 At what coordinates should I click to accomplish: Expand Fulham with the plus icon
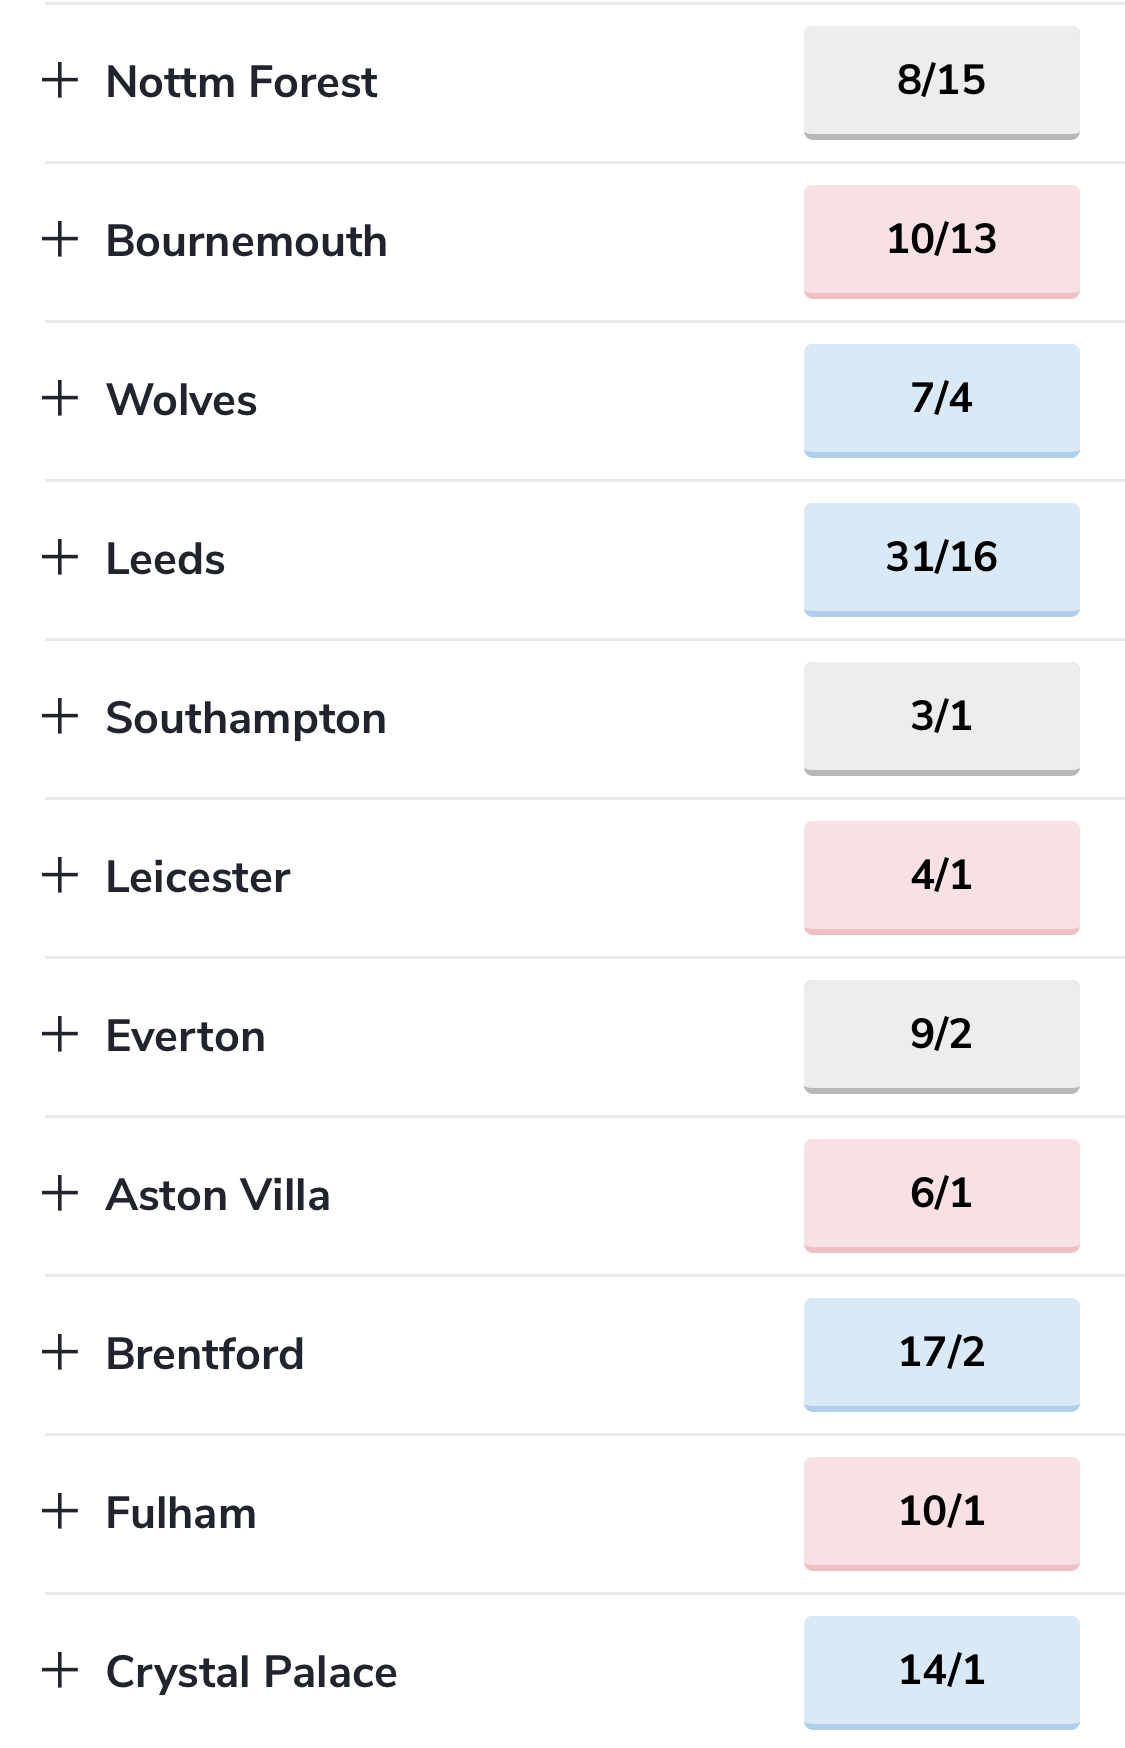[x=60, y=1512]
